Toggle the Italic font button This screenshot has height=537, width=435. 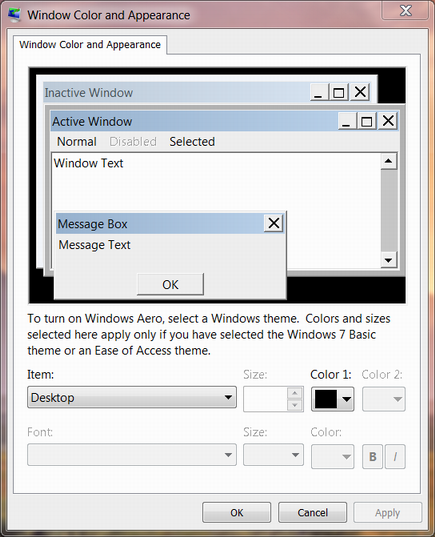click(x=395, y=457)
